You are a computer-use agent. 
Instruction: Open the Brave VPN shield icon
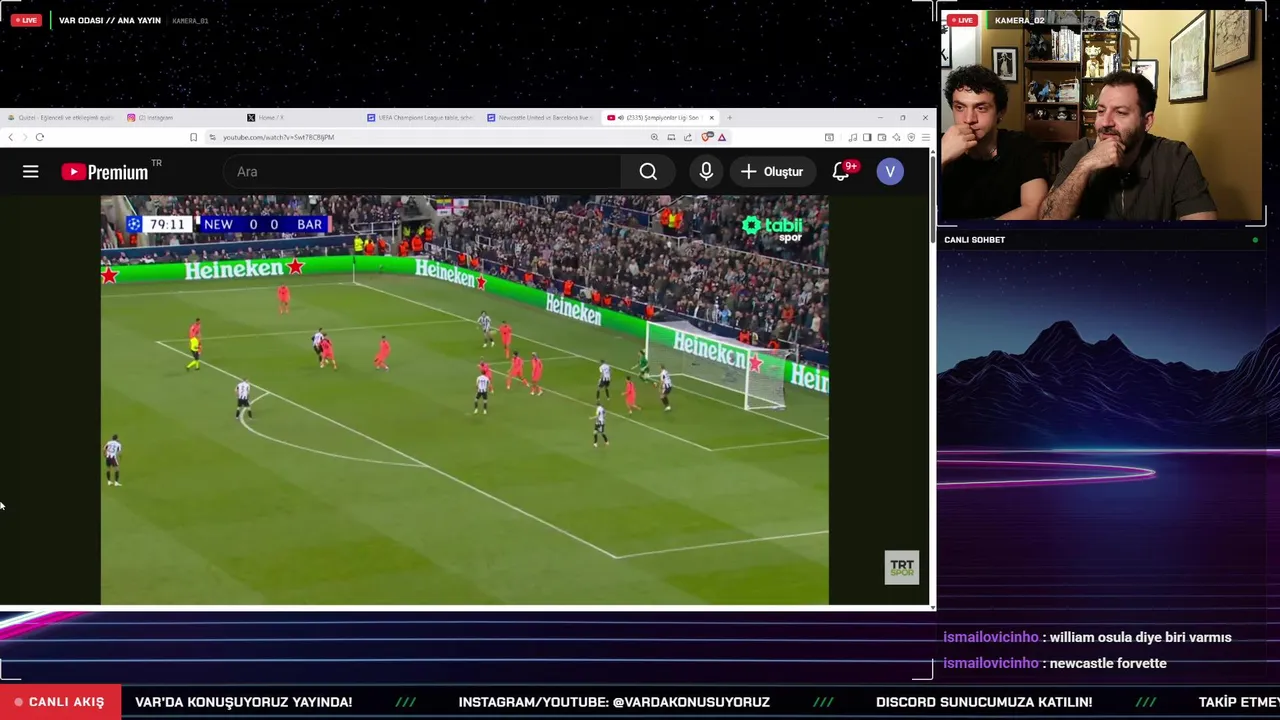(x=911, y=137)
